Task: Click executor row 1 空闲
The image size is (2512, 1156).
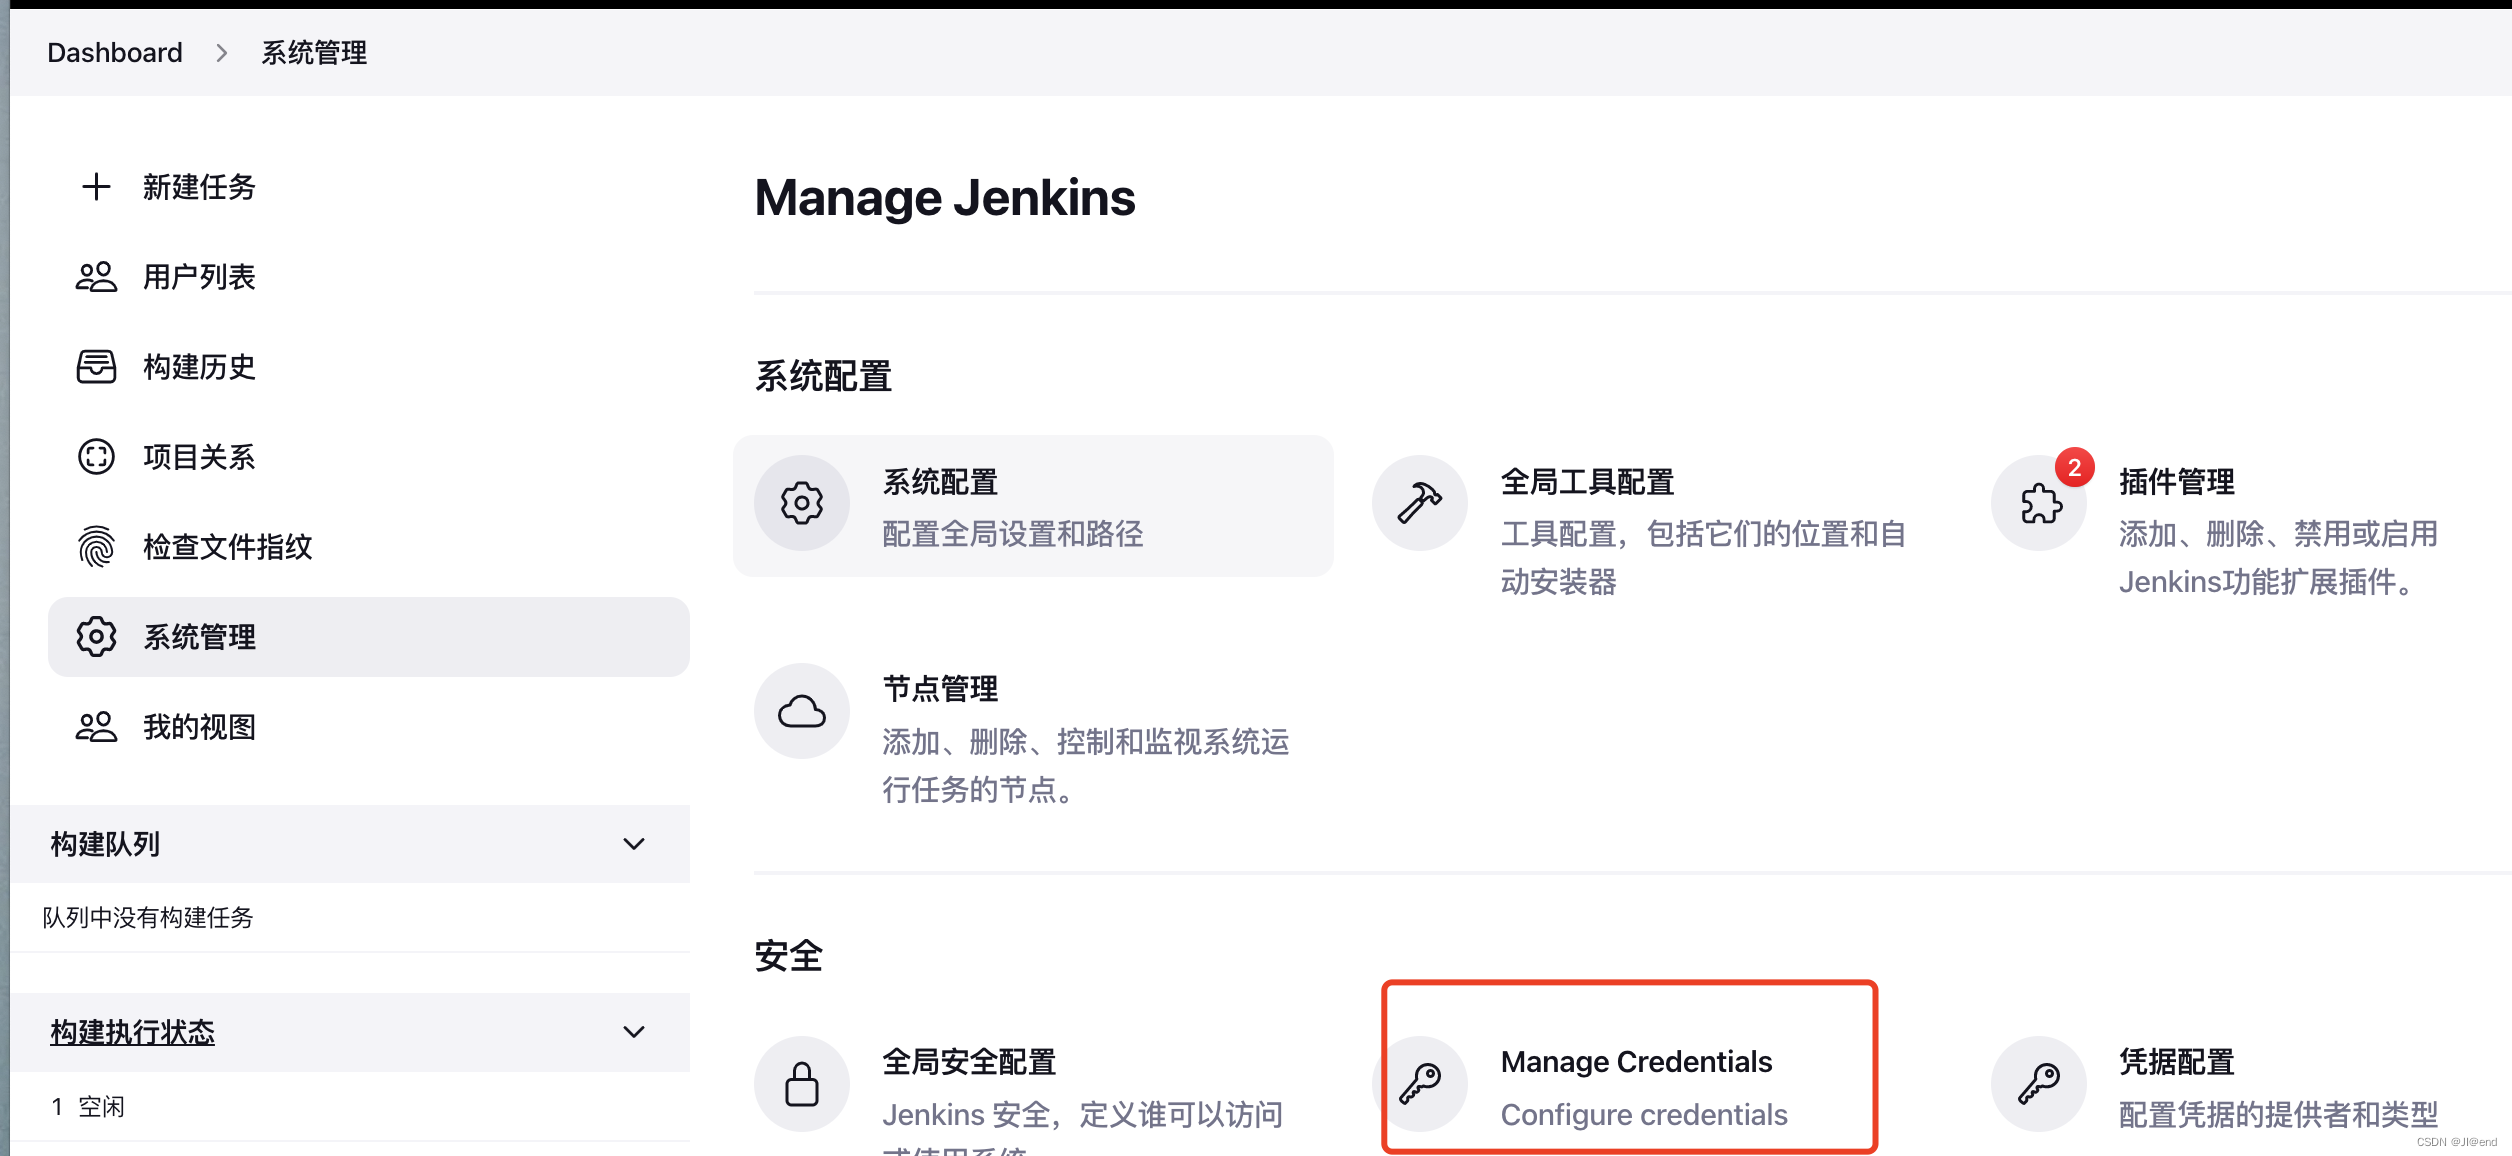Action: coord(88,1107)
